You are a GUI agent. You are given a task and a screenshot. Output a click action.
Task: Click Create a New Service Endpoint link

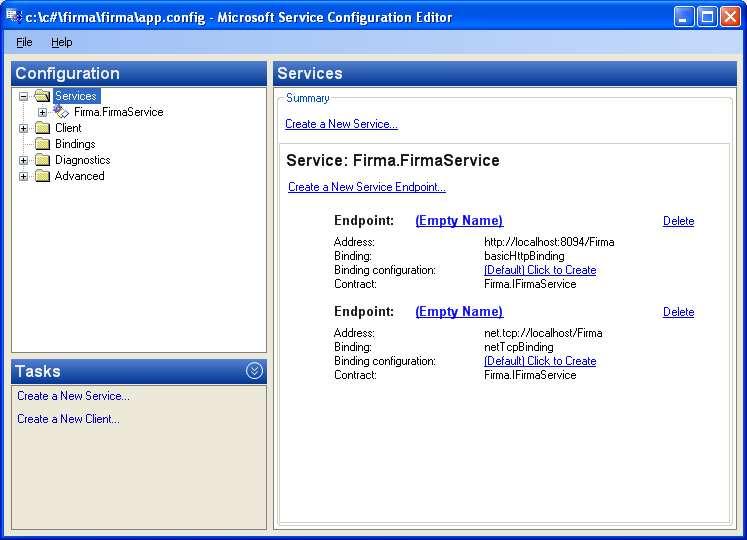pos(367,187)
